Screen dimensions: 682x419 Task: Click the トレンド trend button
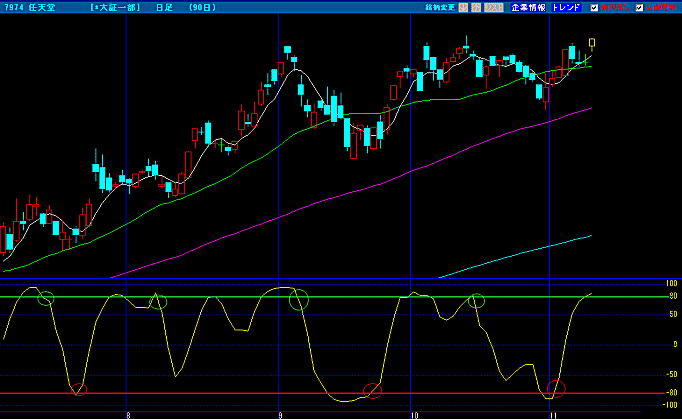566,7
